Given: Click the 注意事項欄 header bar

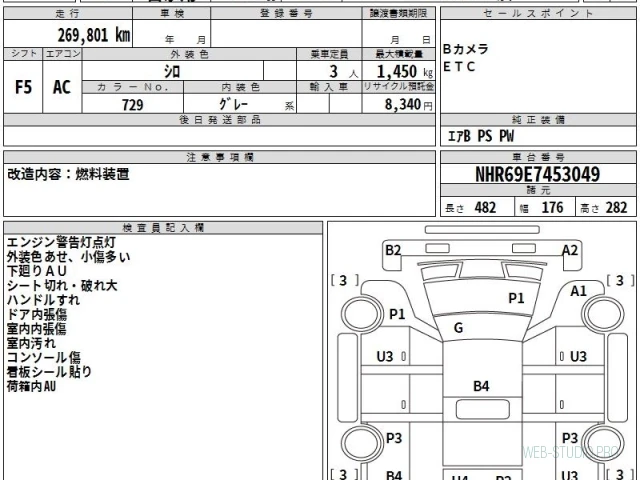Looking at the screenshot, I should pyautogui.click(x=220, y=158).
